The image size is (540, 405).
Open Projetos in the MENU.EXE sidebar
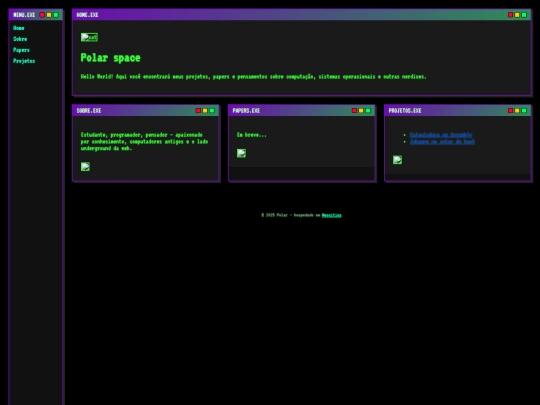(24, 61)
